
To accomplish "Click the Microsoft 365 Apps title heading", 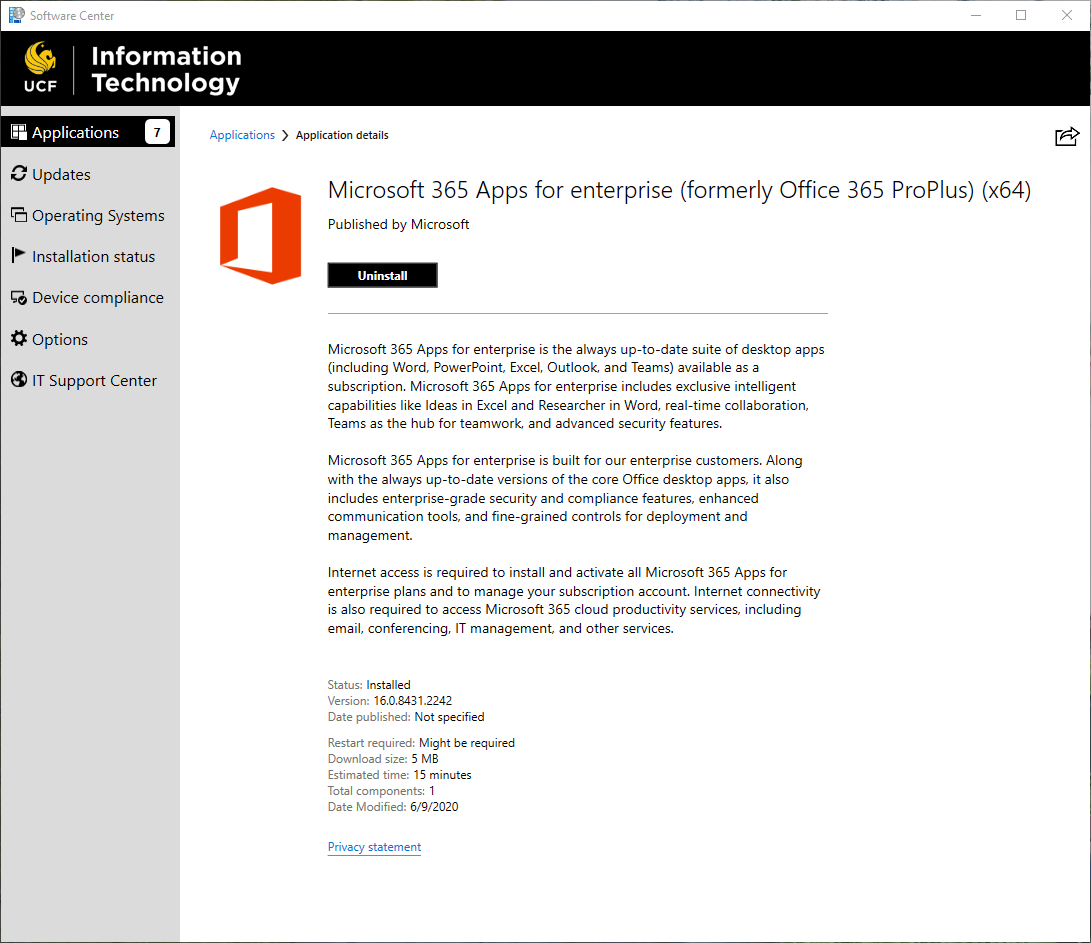I will (x=679, y=190).
